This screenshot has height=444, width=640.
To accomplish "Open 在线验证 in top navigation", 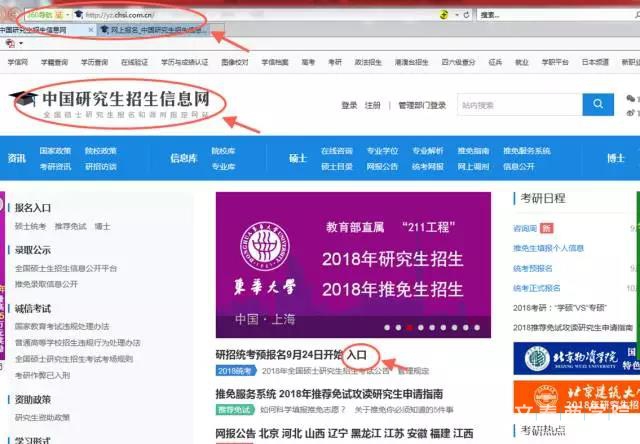I will point(134,62).
